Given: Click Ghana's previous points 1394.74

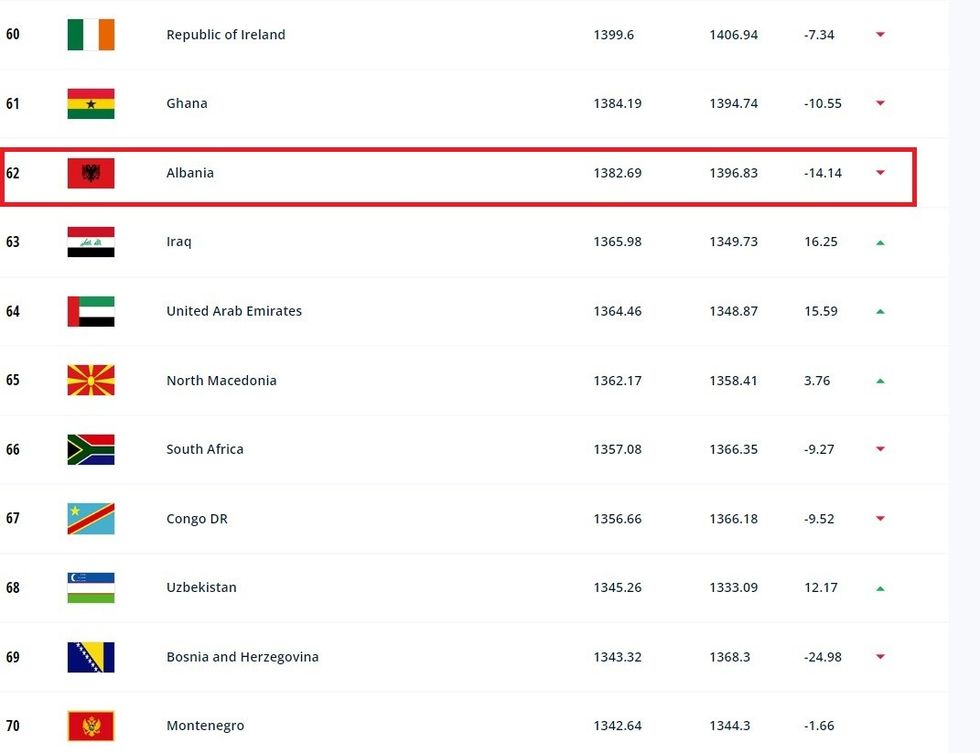Looking at the screenshot, I should (x=733, y=104).
